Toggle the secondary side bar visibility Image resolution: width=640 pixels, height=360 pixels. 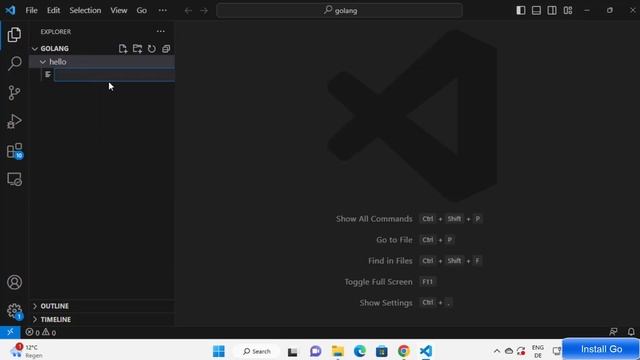[x=552, y=10]
